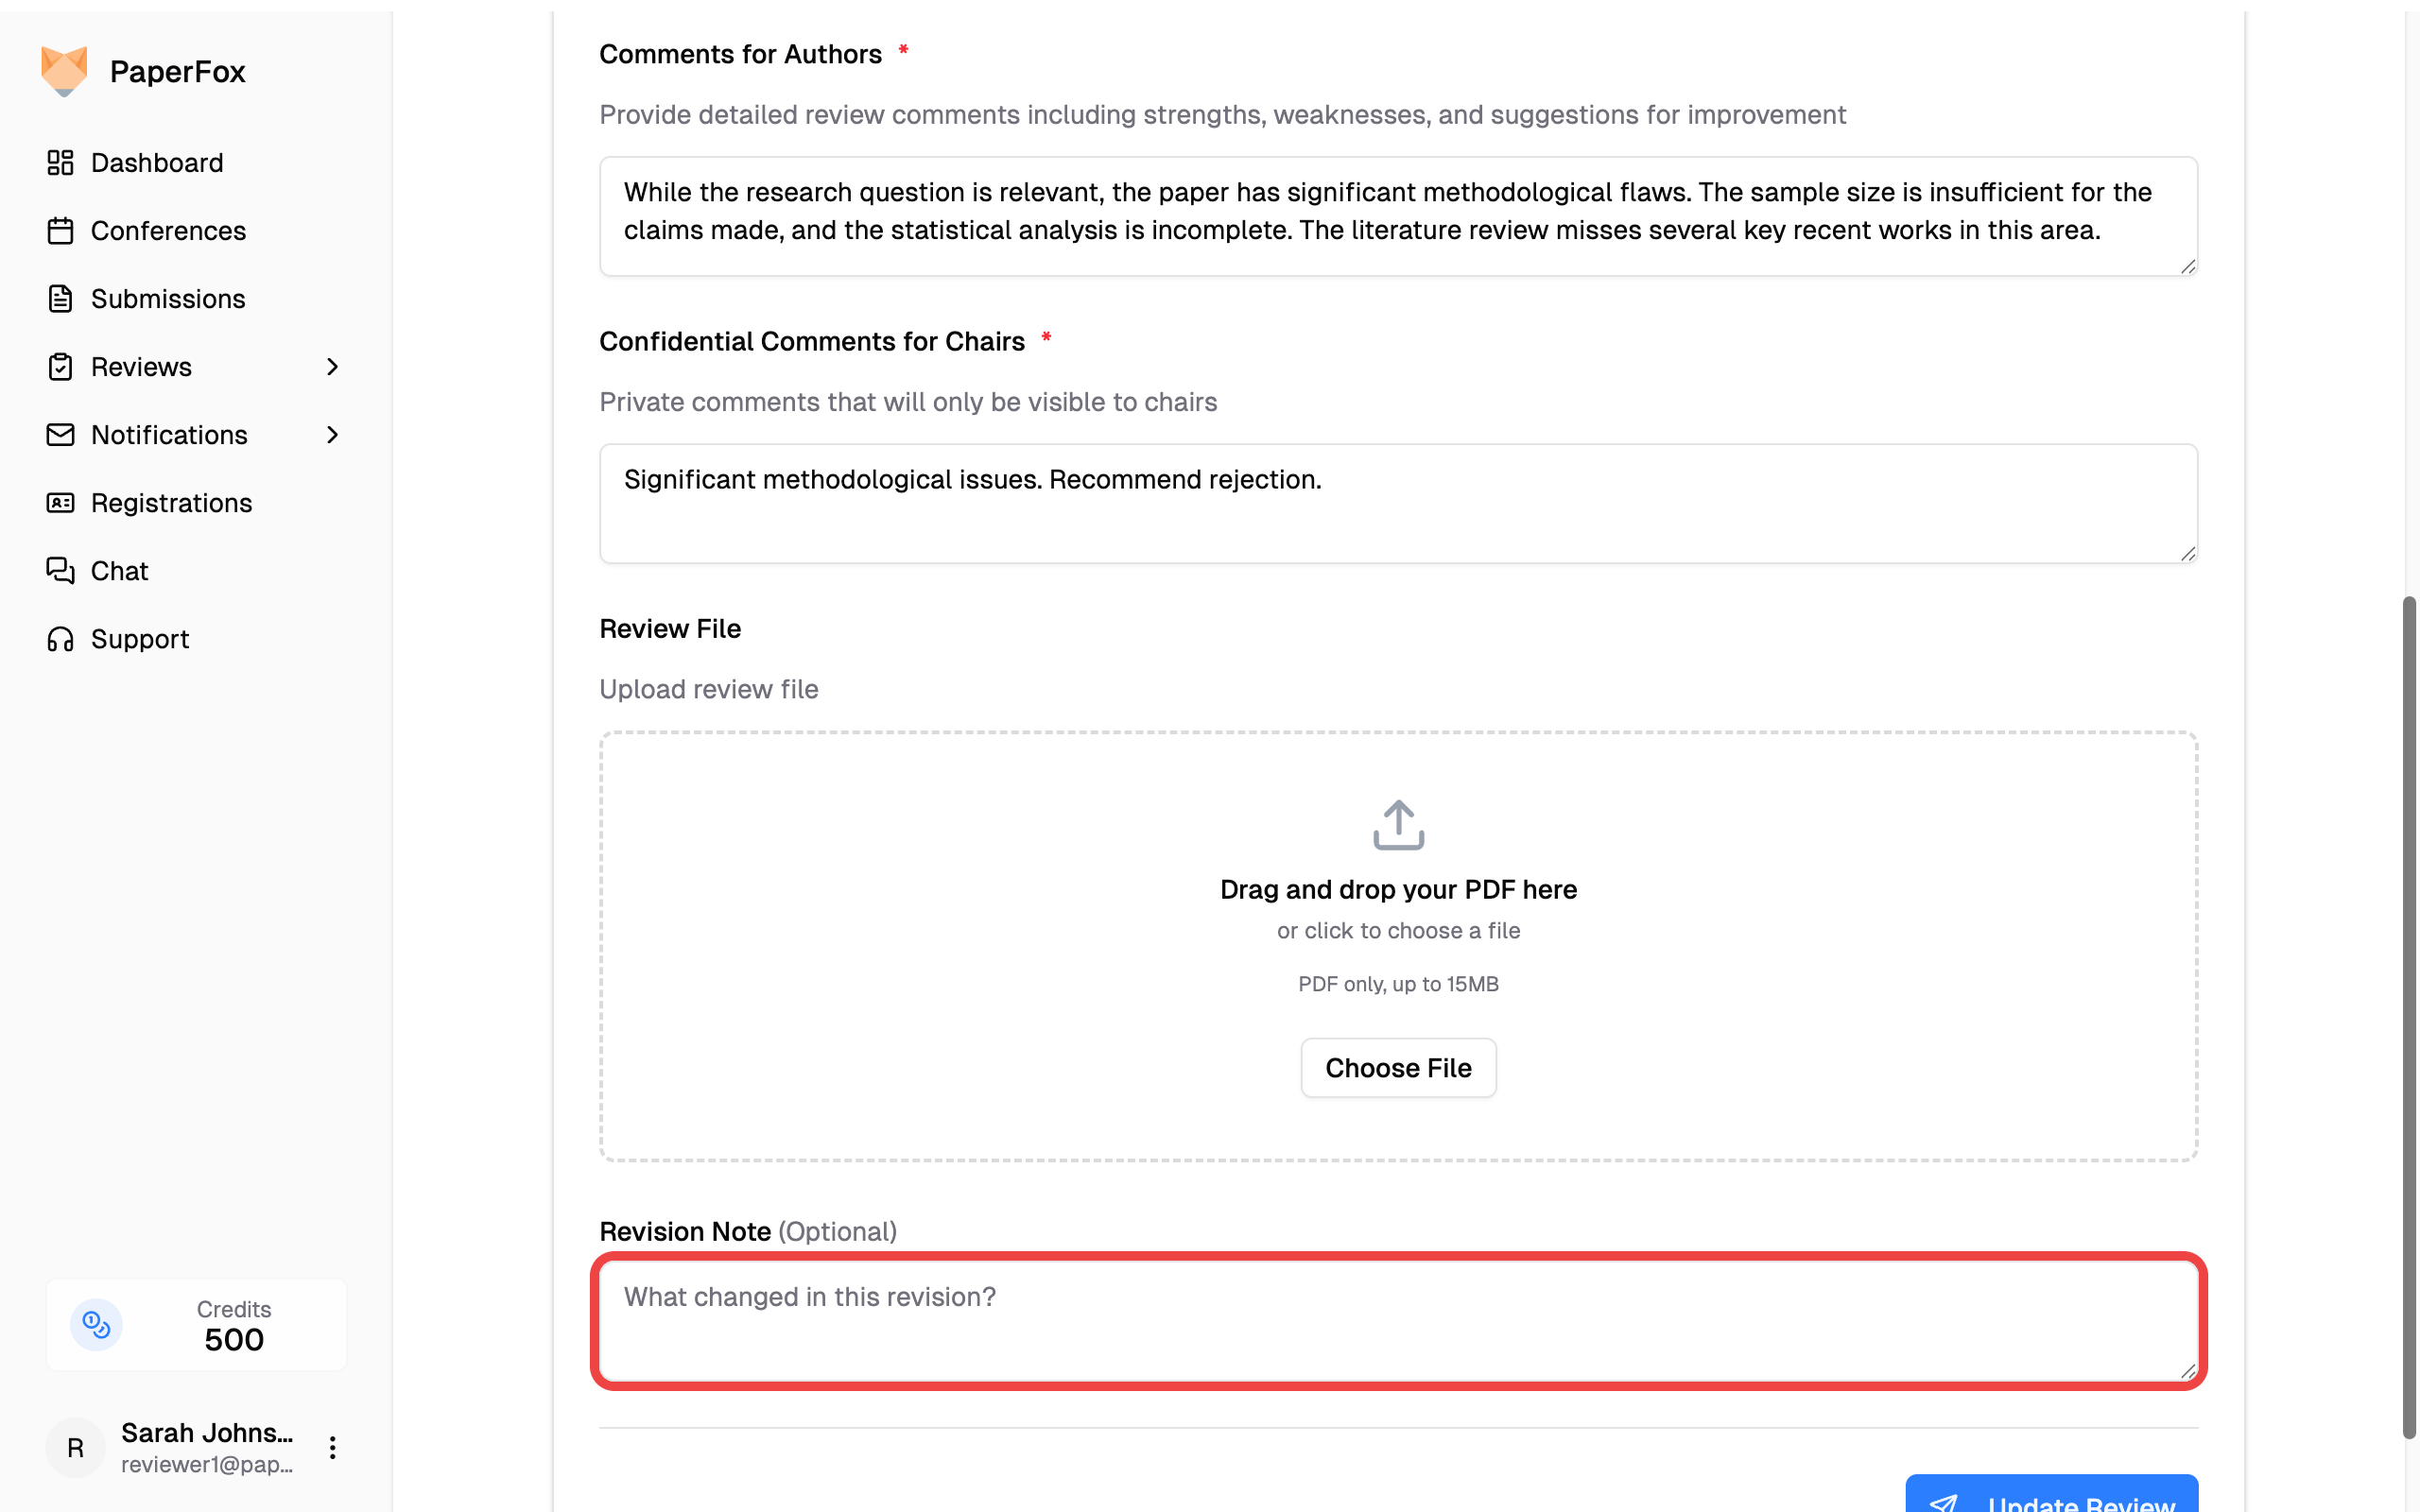This screenshot has height=1512, width=2420.
Task: Click the Update Review button
Action: (x=2051, y=1496)
